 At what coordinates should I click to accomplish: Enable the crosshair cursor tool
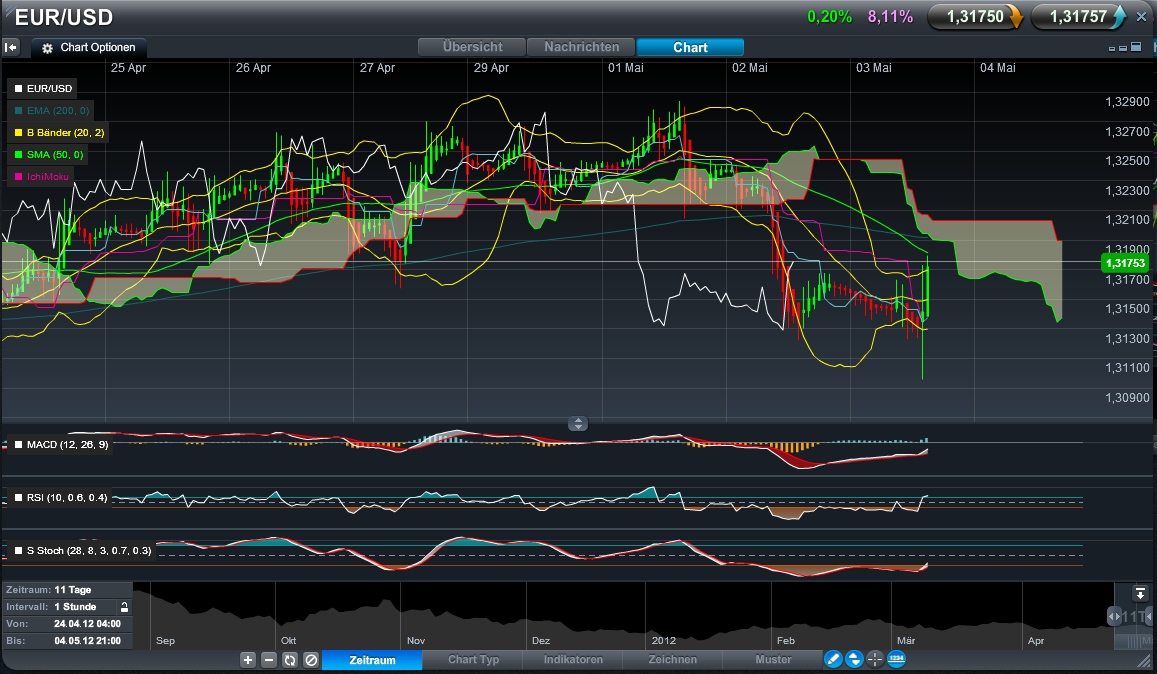(875, 659)
